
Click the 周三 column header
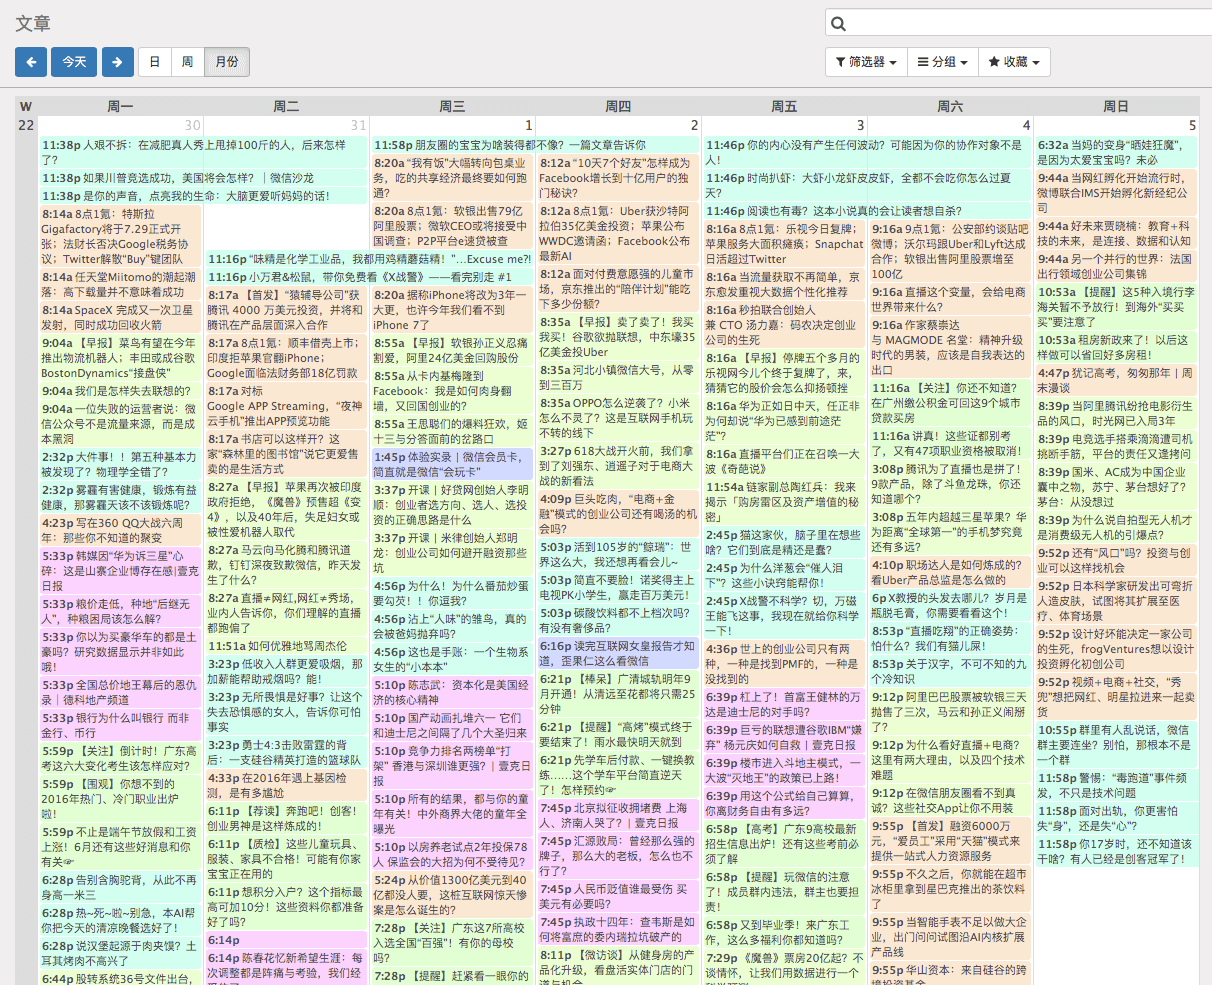(x=452, y=106)
